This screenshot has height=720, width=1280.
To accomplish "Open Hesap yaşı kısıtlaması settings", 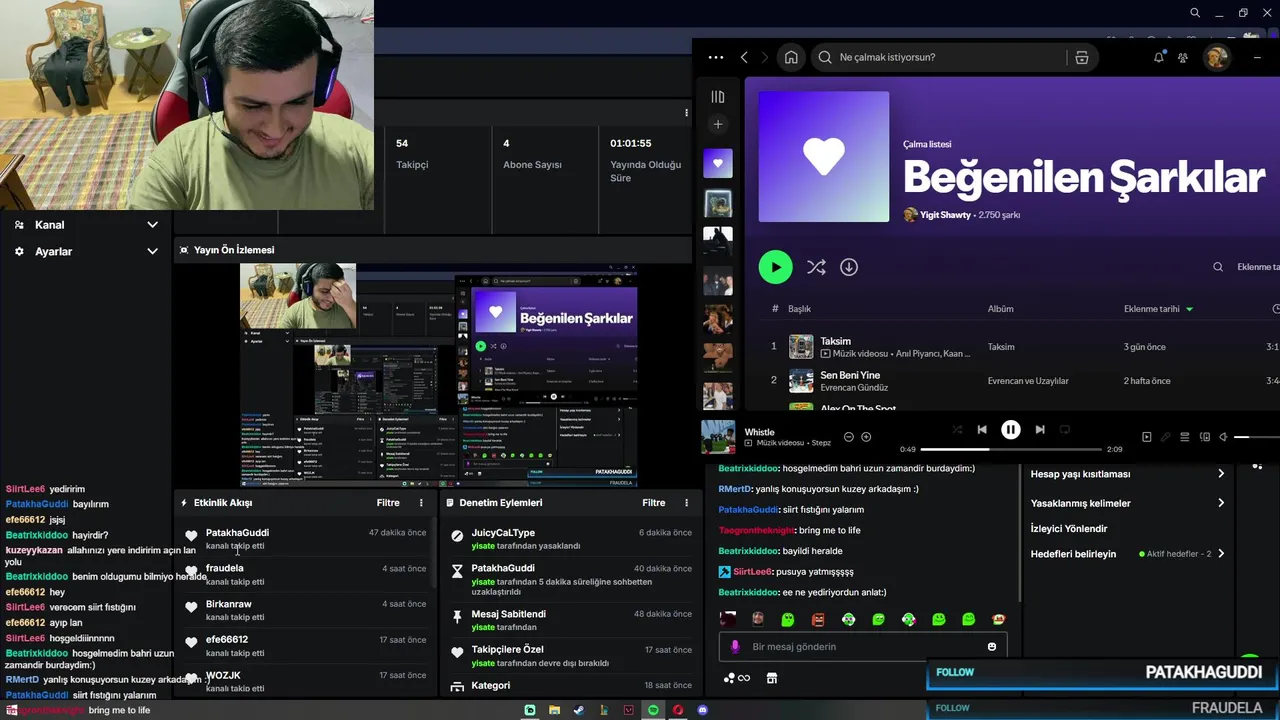I will [1127, 474].
